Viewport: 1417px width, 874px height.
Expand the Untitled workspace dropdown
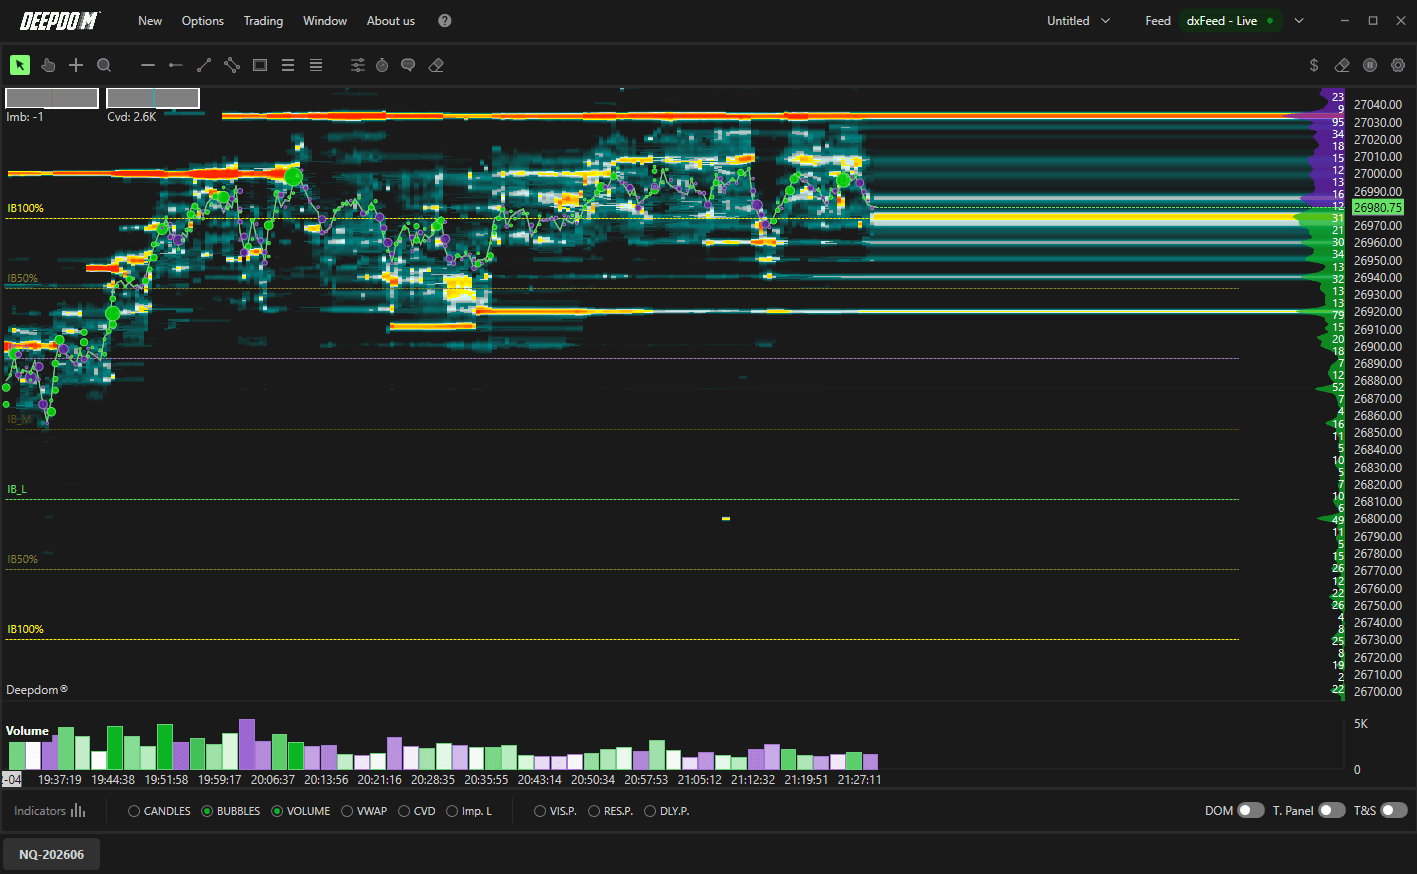point(1078,21)
